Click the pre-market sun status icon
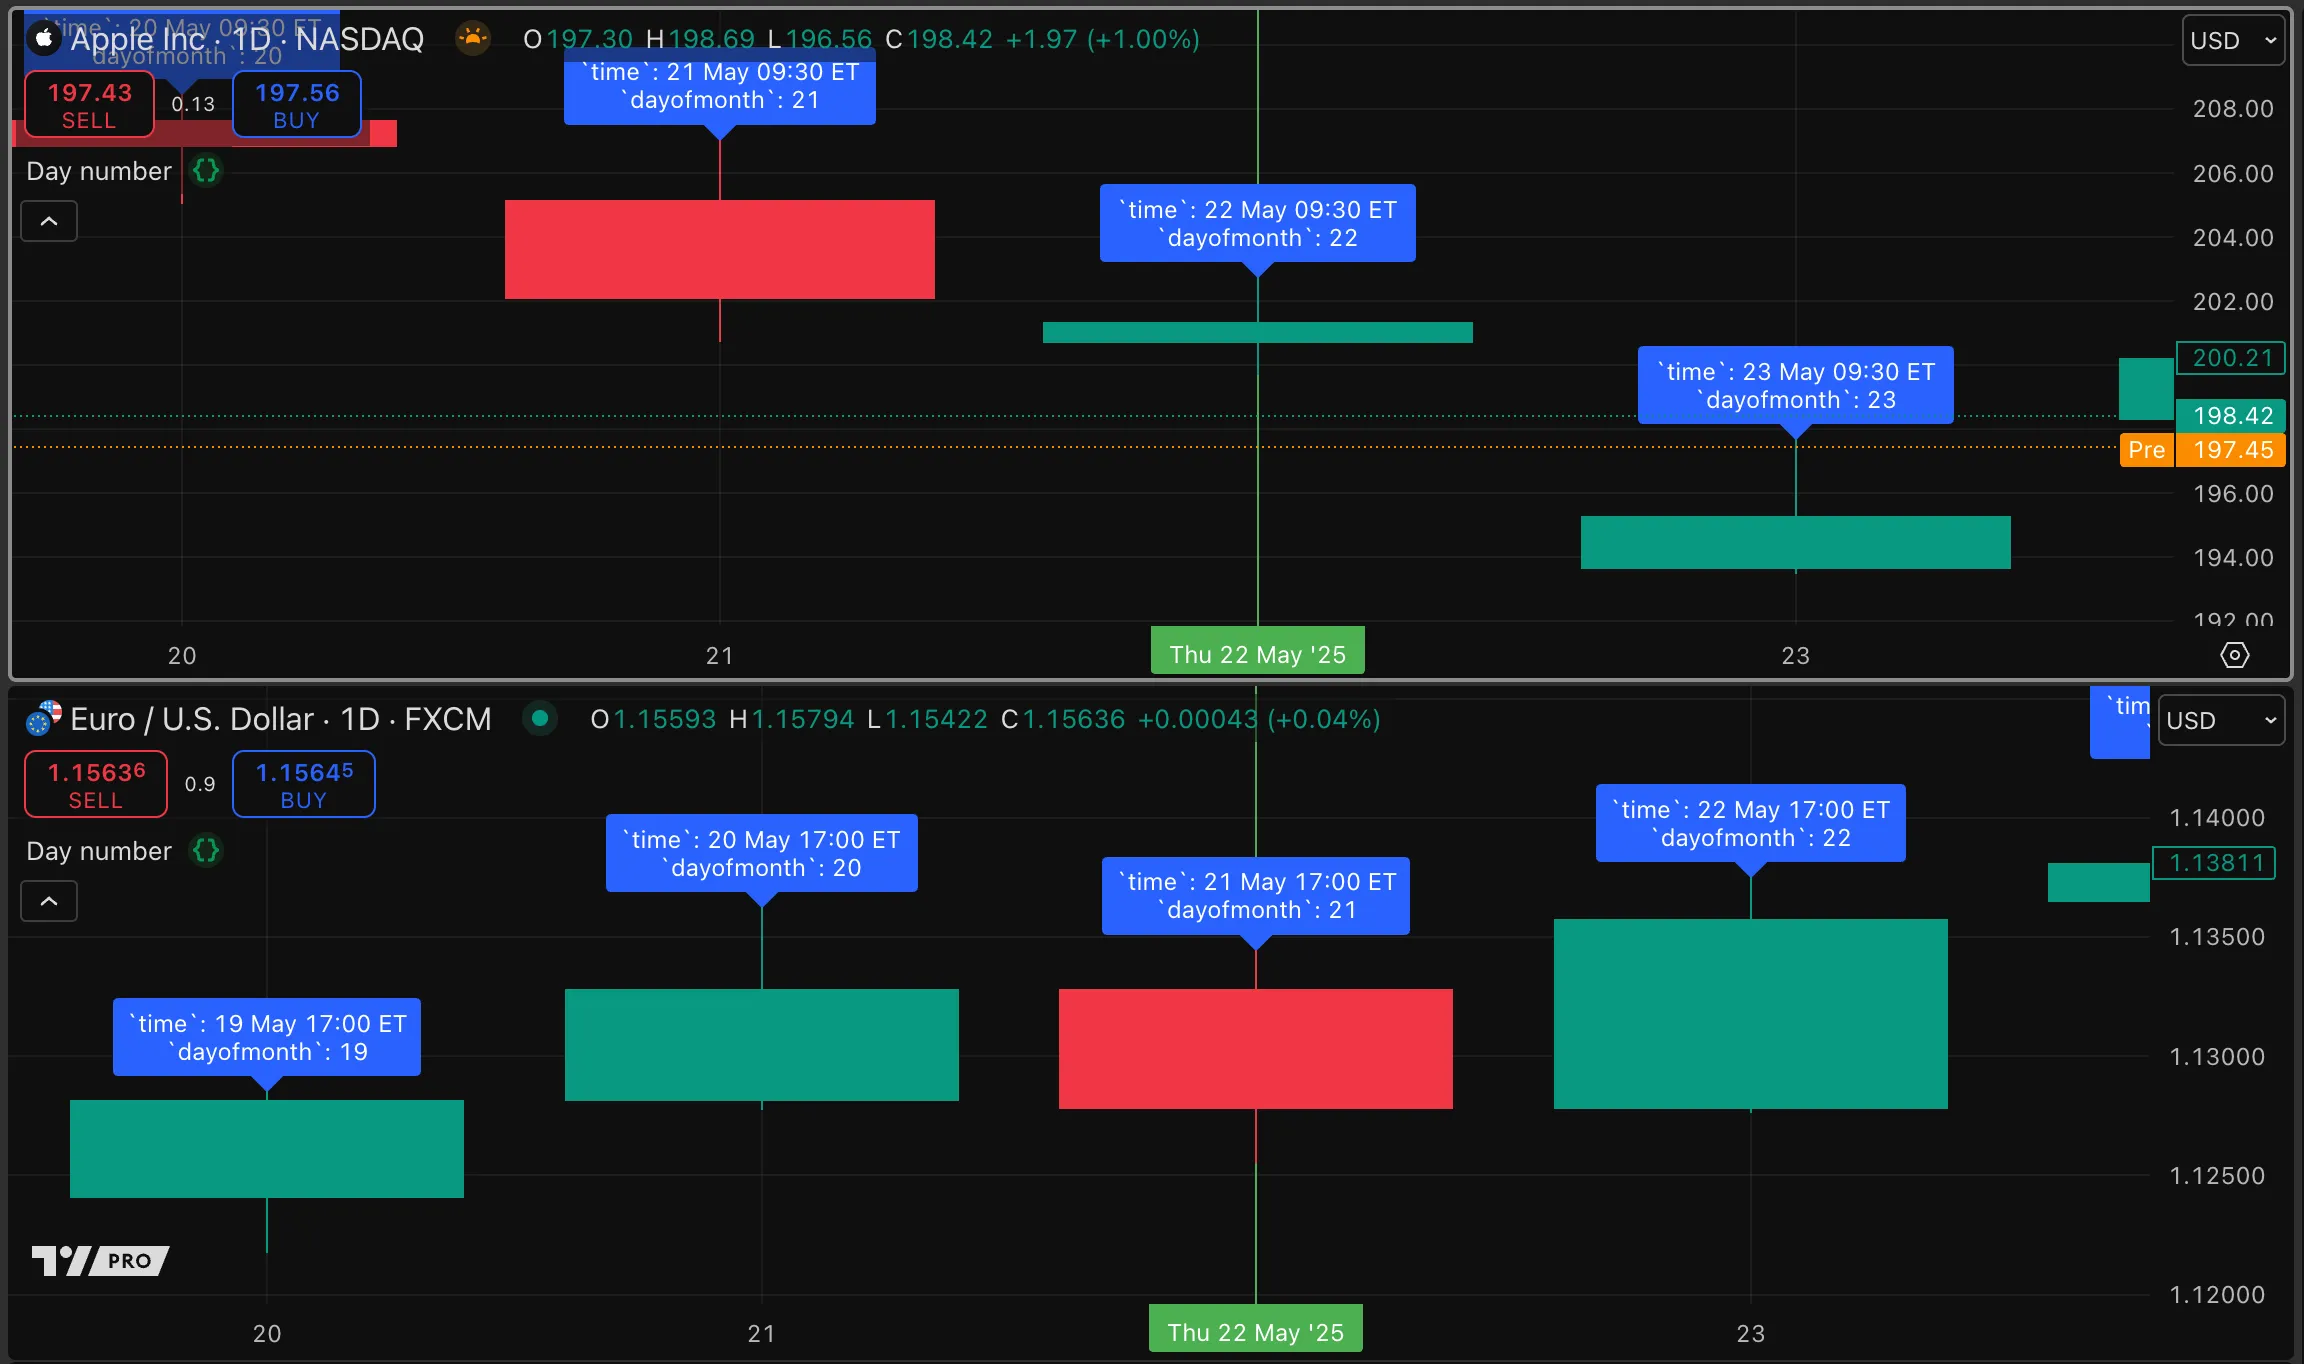This screenshot has width=2304, height=1364. click(x=472, y=39)
